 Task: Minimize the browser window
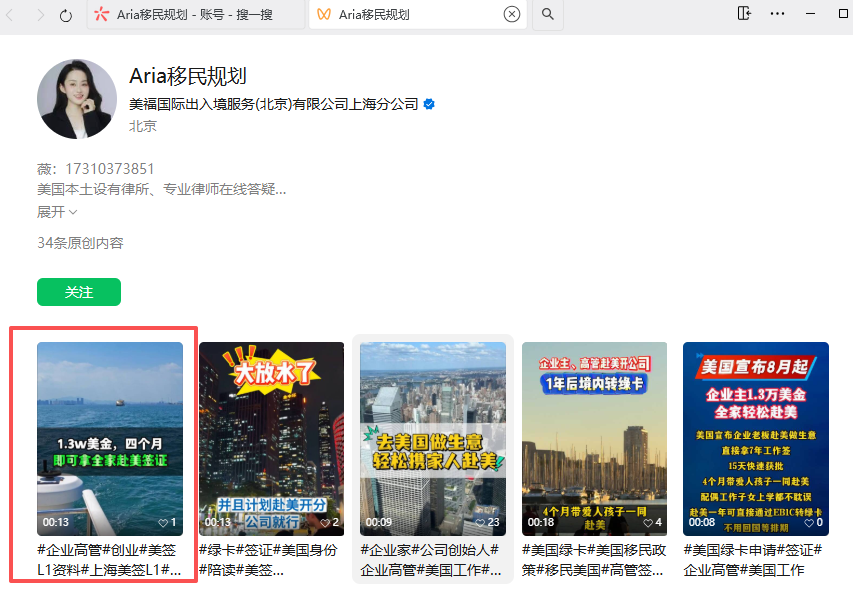pos(811,14)
